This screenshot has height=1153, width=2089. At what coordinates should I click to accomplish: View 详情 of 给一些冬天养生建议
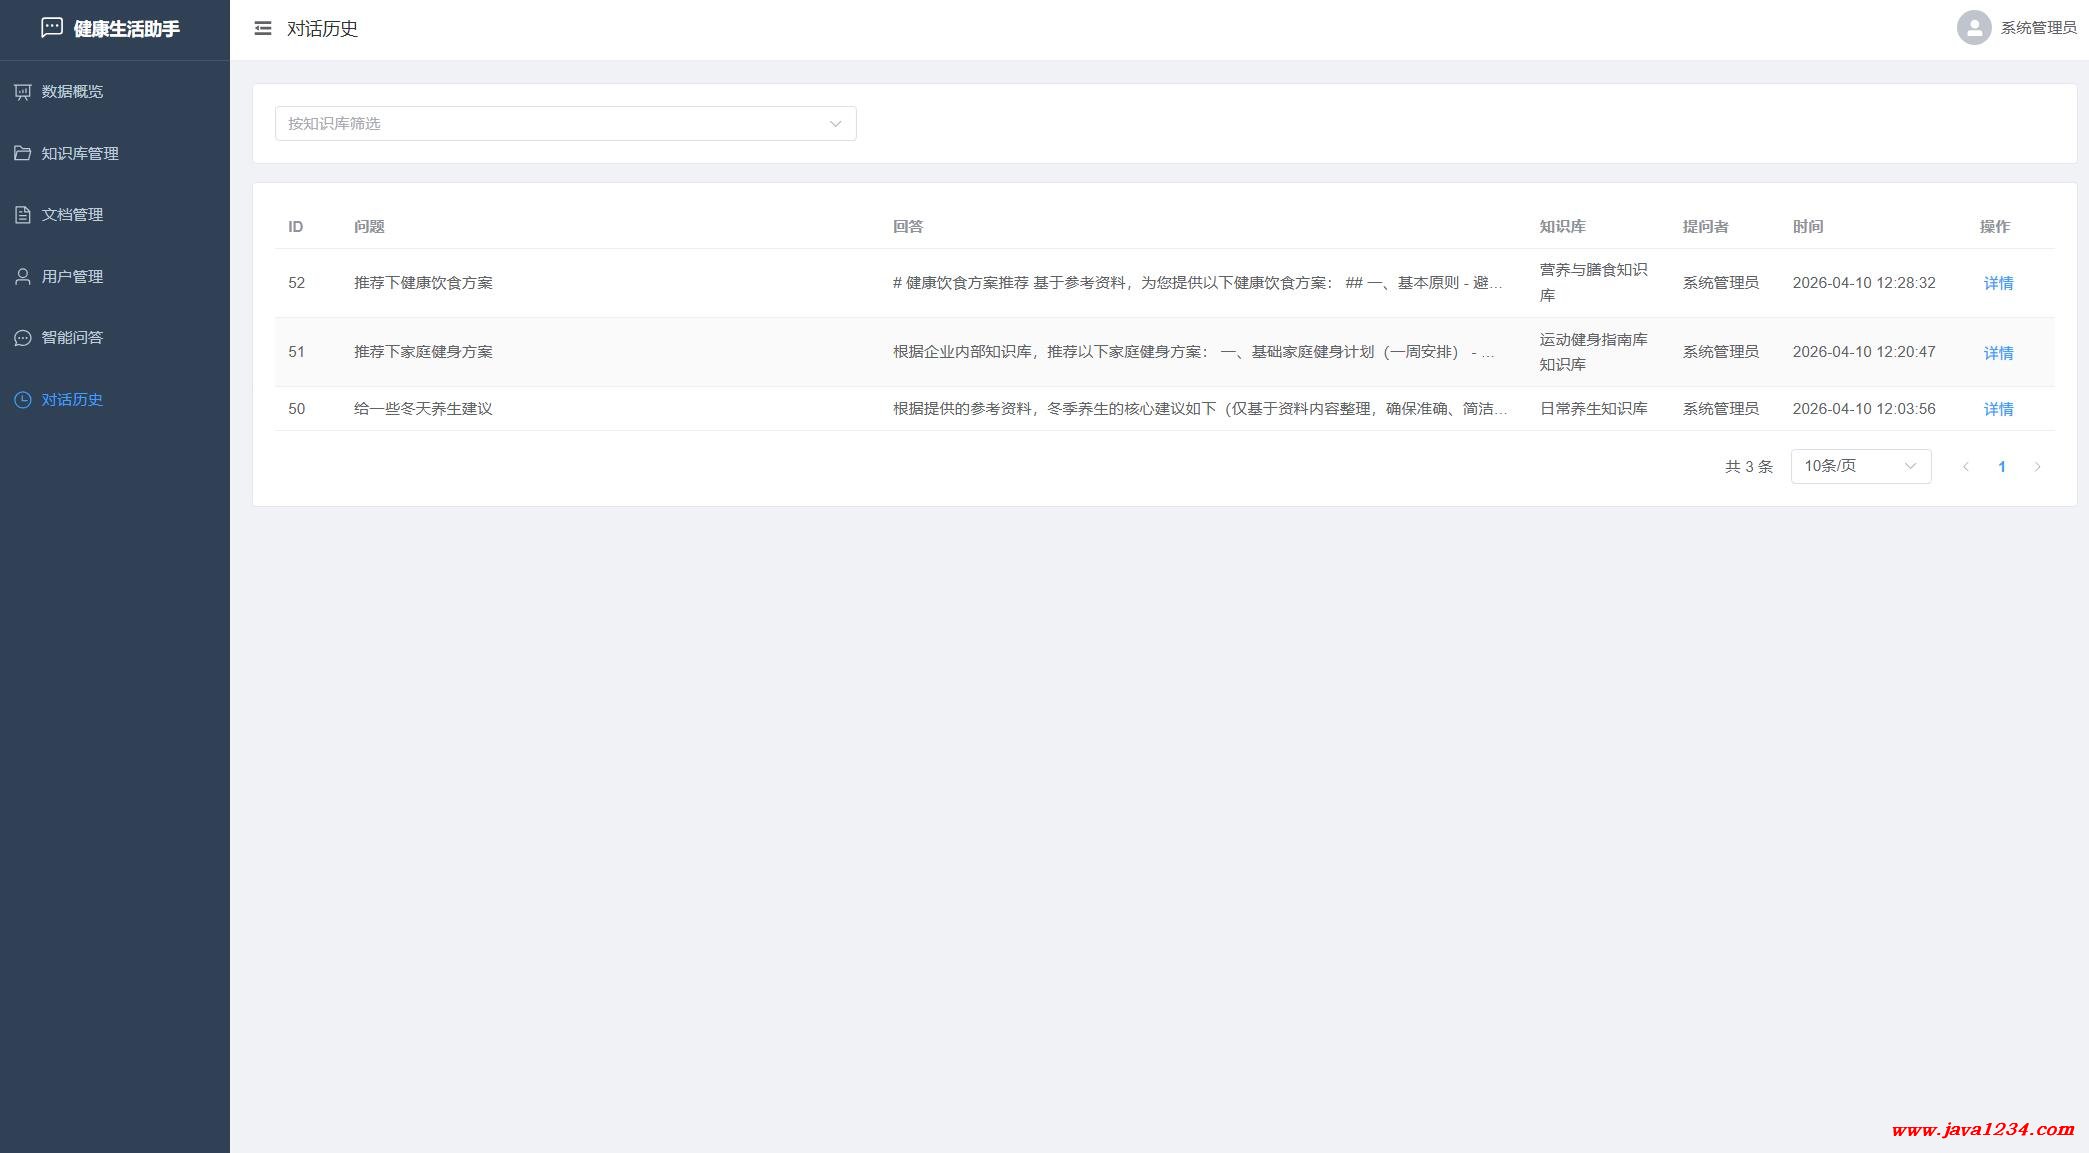point(1998,409)
